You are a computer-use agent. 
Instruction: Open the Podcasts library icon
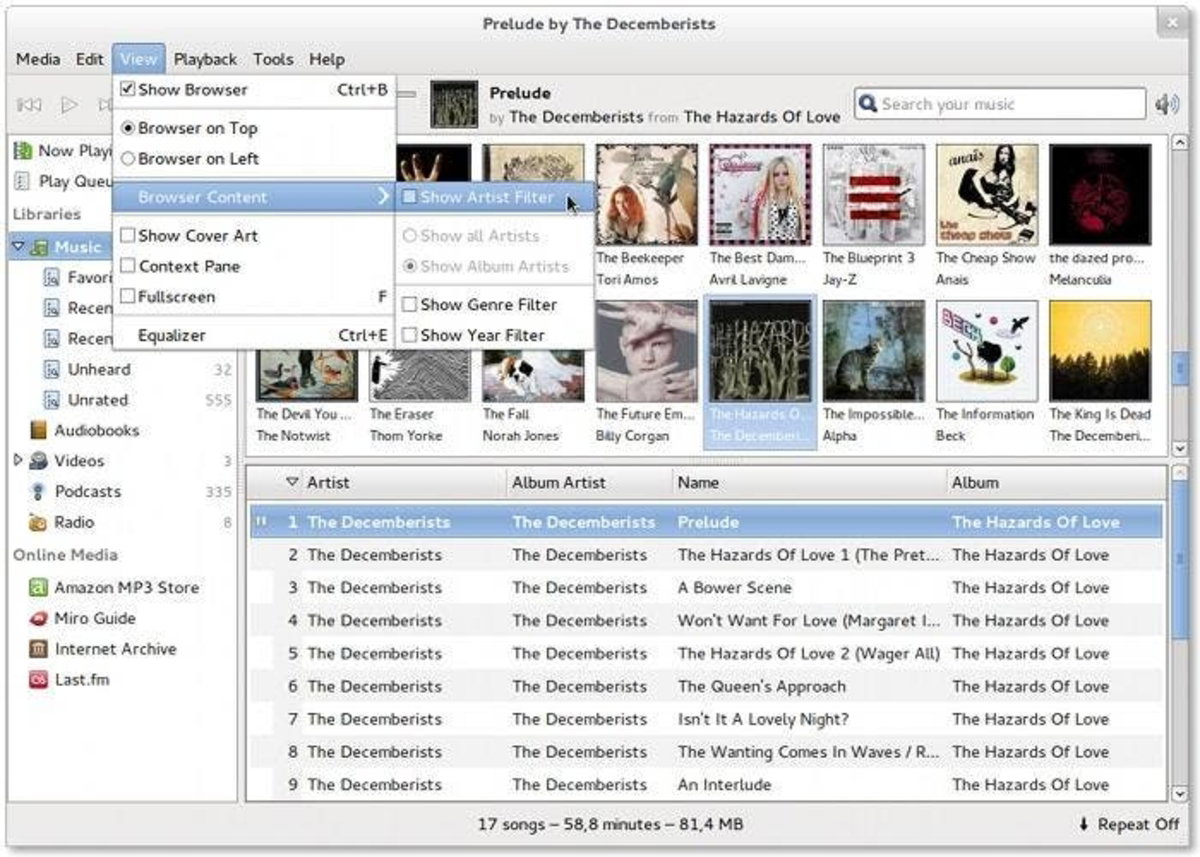pyautogui.click(x=38, y=492)
